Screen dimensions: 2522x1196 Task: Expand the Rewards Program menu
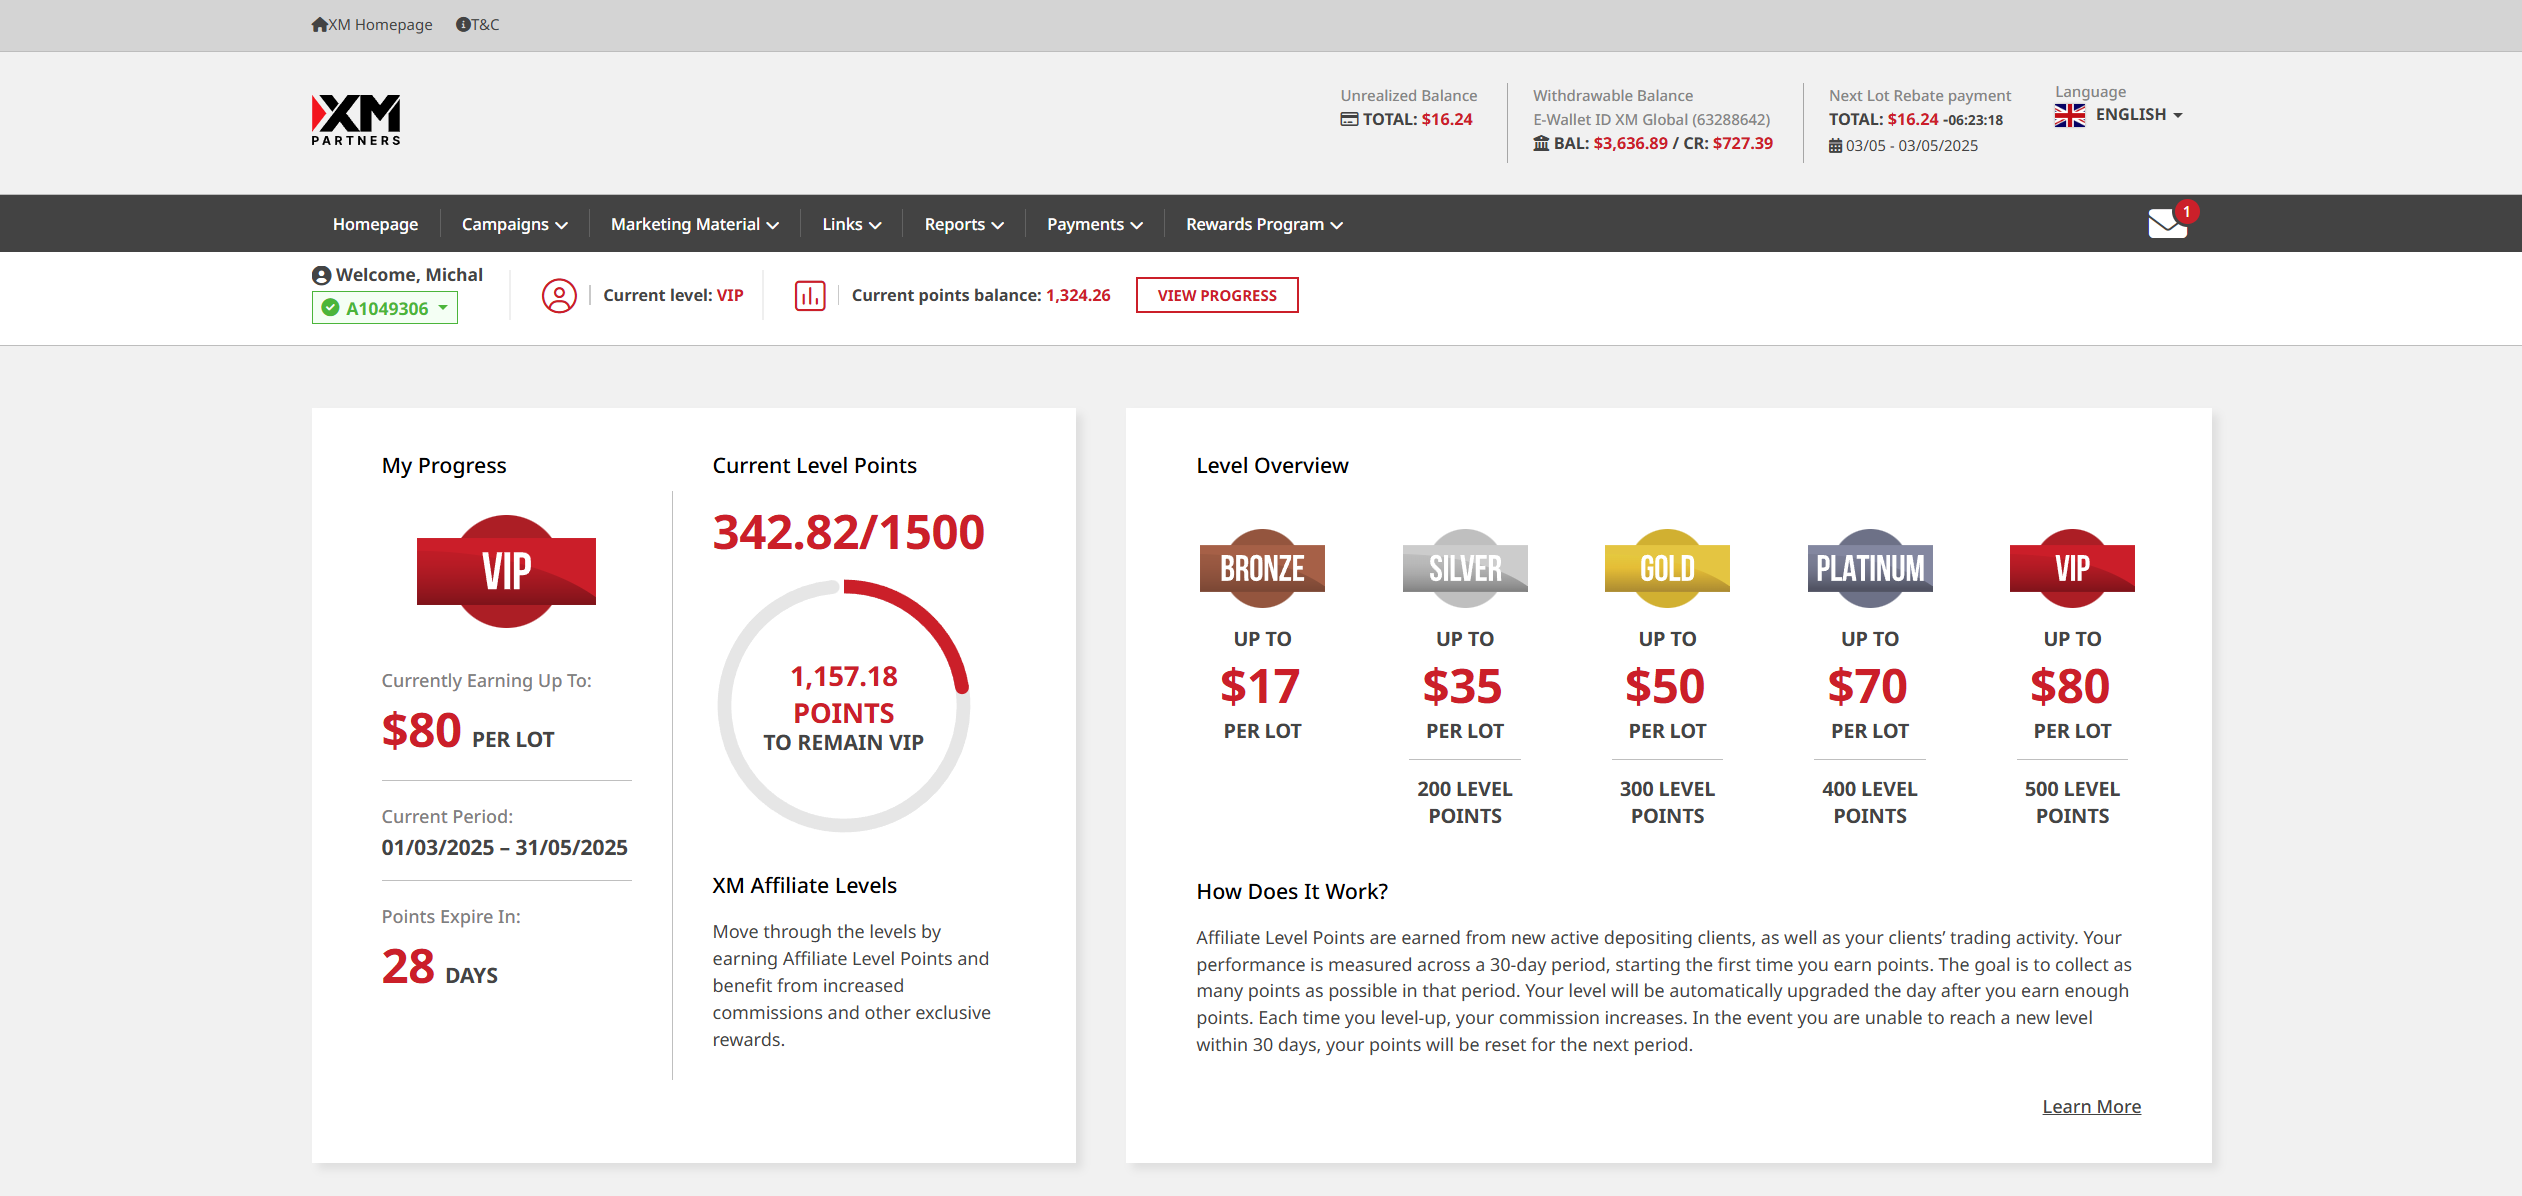coord(1264,224)
